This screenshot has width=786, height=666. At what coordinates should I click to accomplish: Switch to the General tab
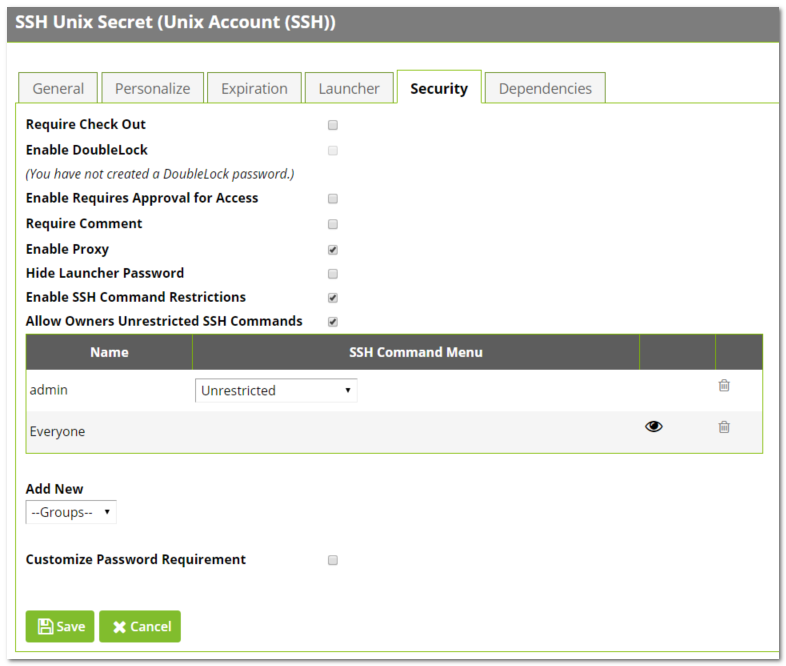pos(58,88)
